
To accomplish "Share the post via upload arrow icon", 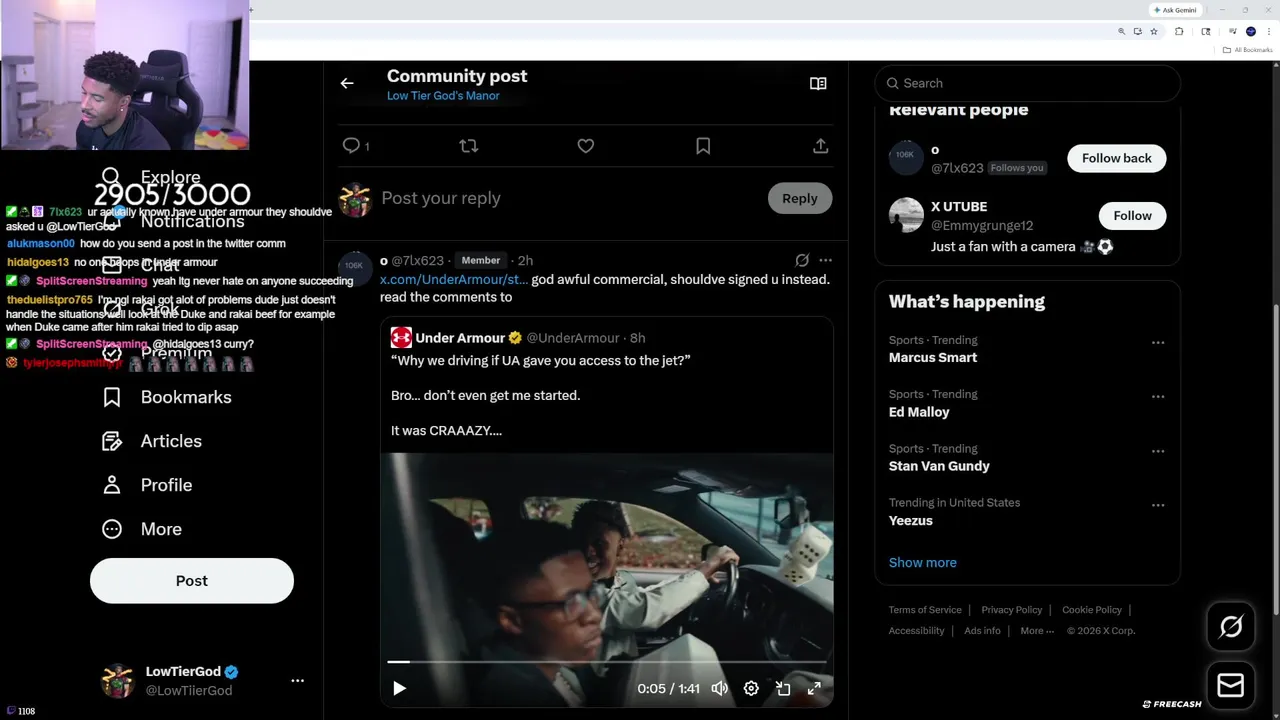I will (x=820, y=146).
